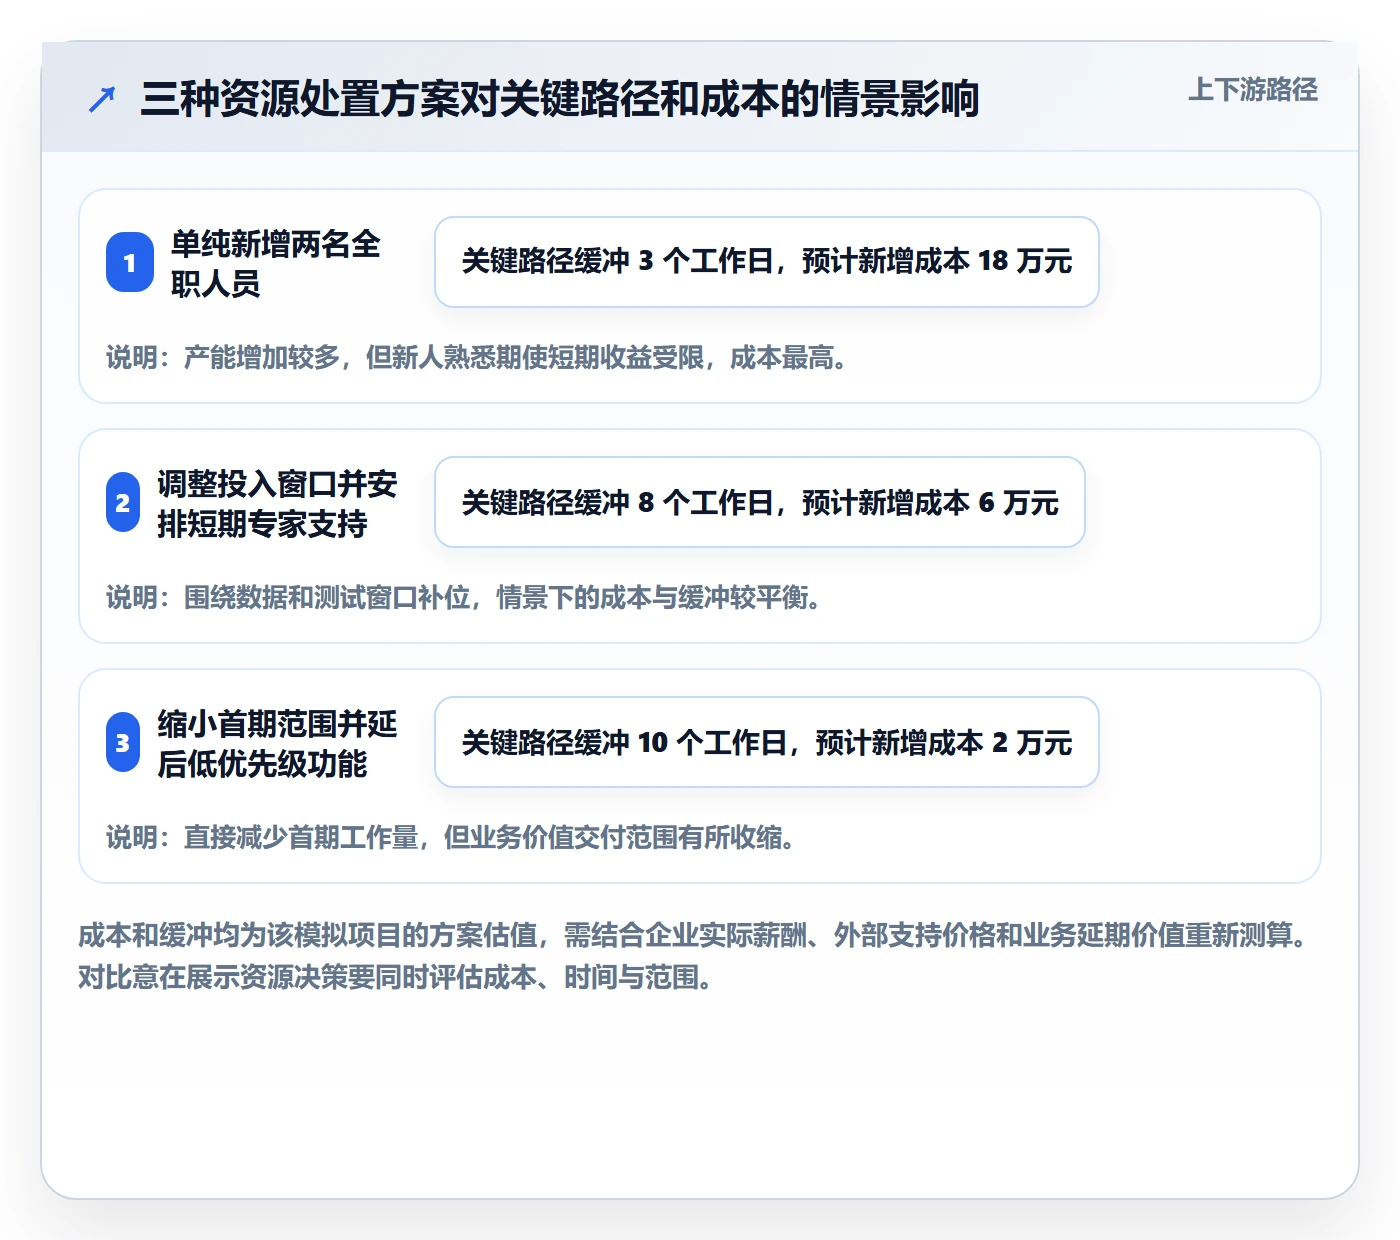Click the box showing 缓冲 10 个工作日 成本 2 万元
1400x1240 pixels.
[x=767, y=742]
